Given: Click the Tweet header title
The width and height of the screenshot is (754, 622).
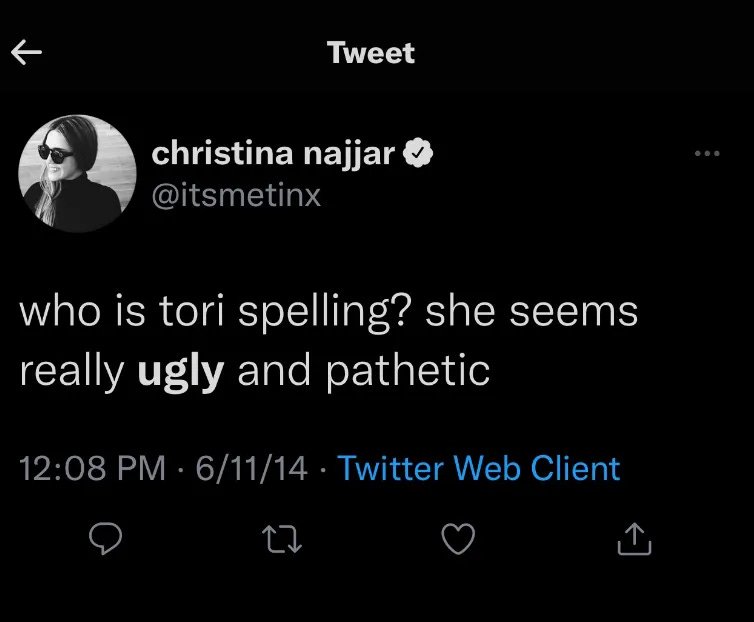Looking at the screenshot, I should click(370, 53).
